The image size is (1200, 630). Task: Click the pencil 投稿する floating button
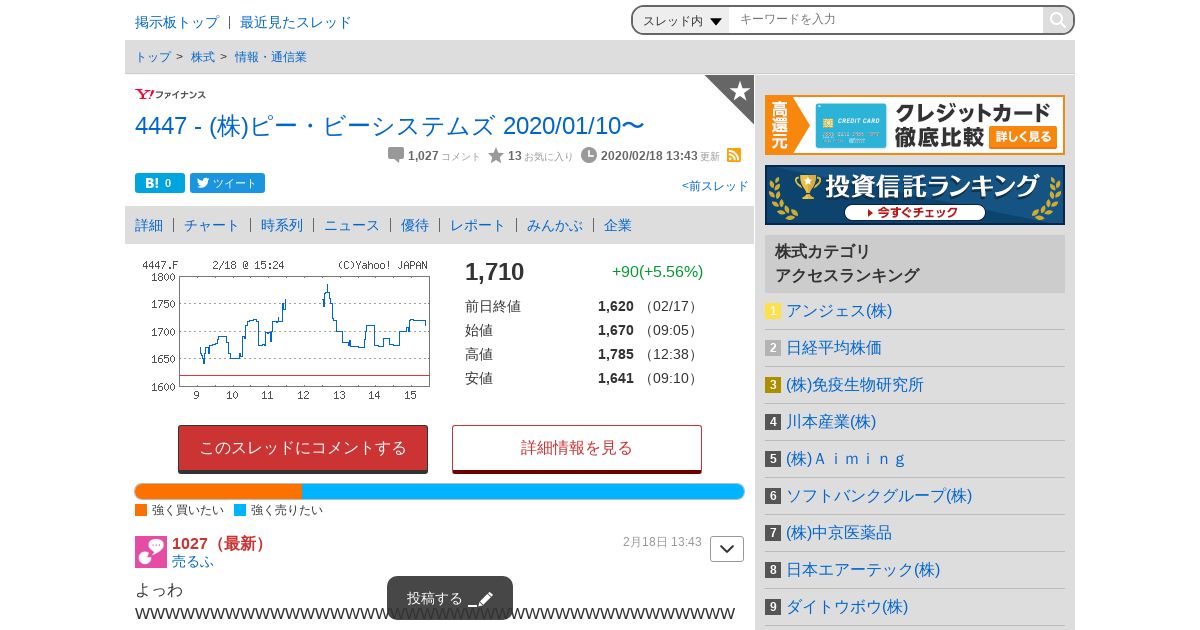450,598
